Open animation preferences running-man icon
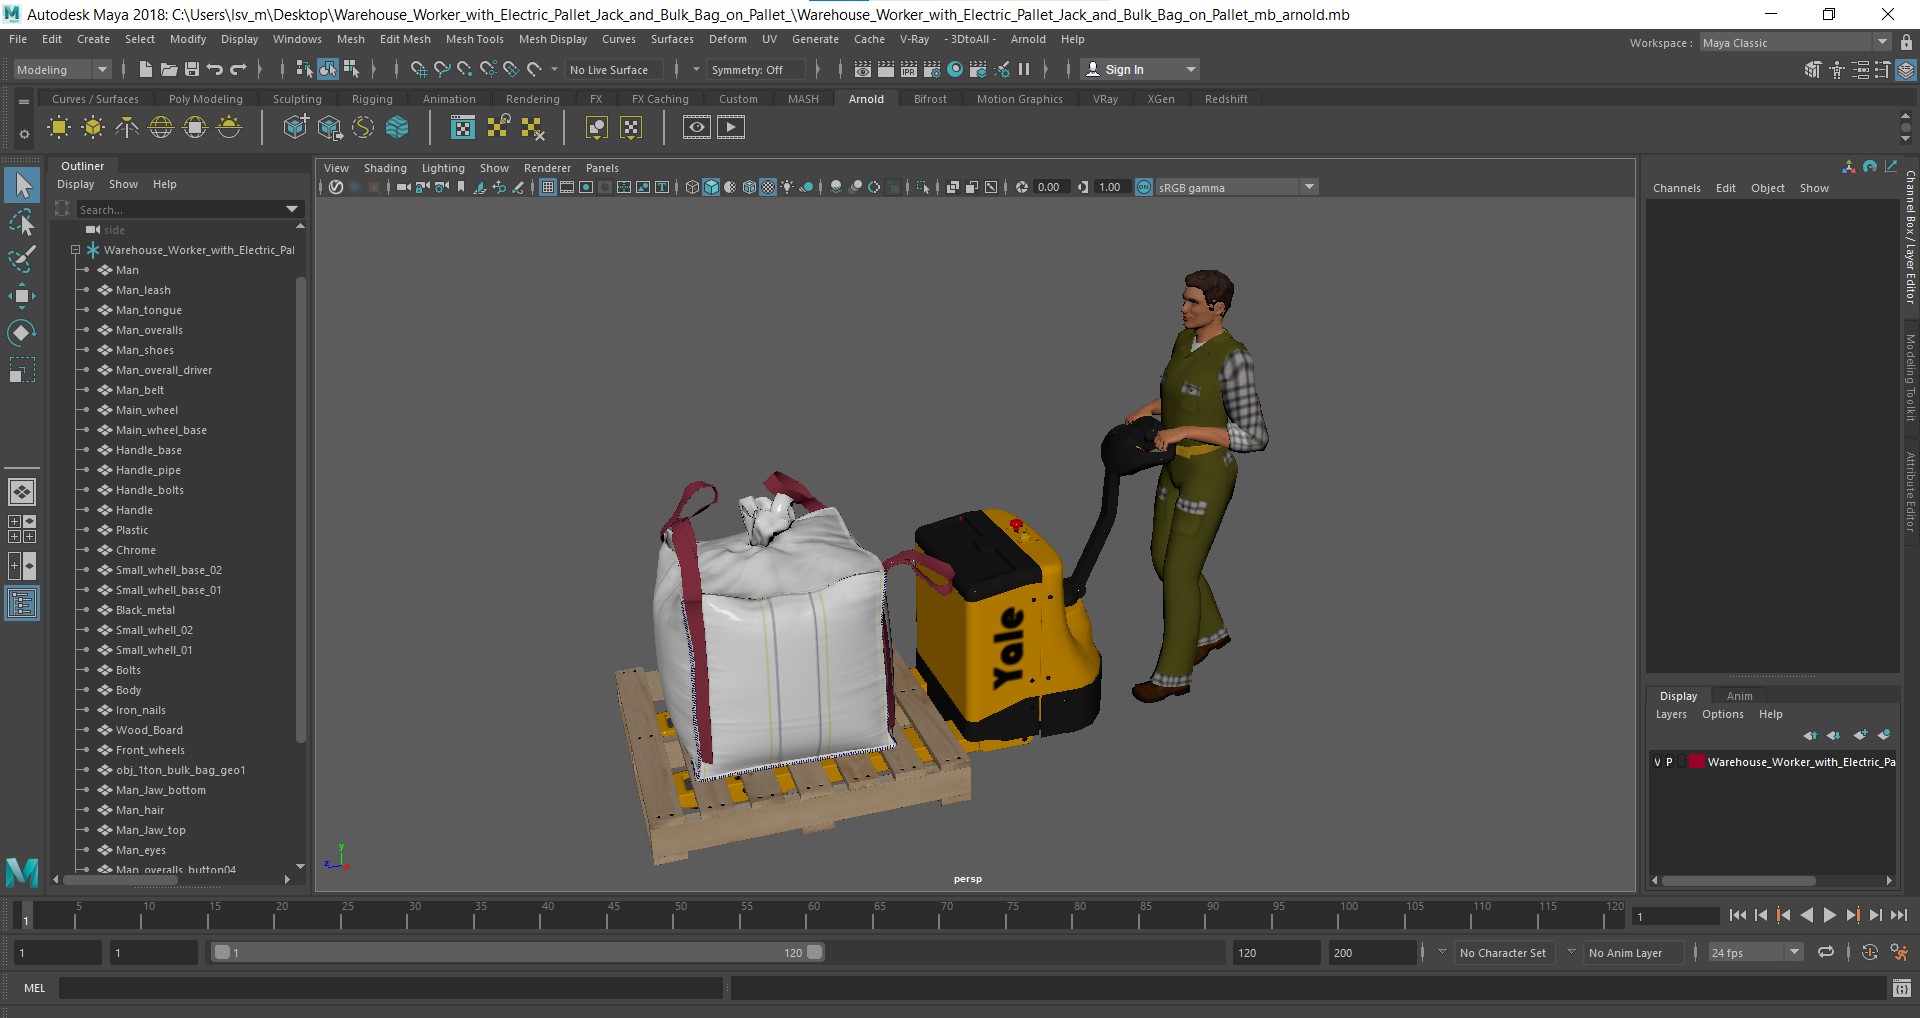 1899,953
